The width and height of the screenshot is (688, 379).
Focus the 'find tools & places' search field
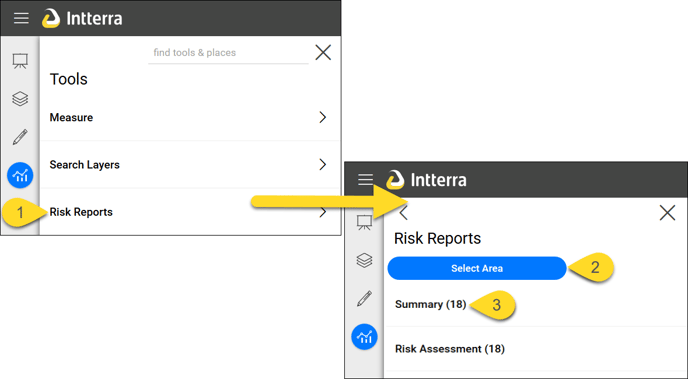[228, 53]
